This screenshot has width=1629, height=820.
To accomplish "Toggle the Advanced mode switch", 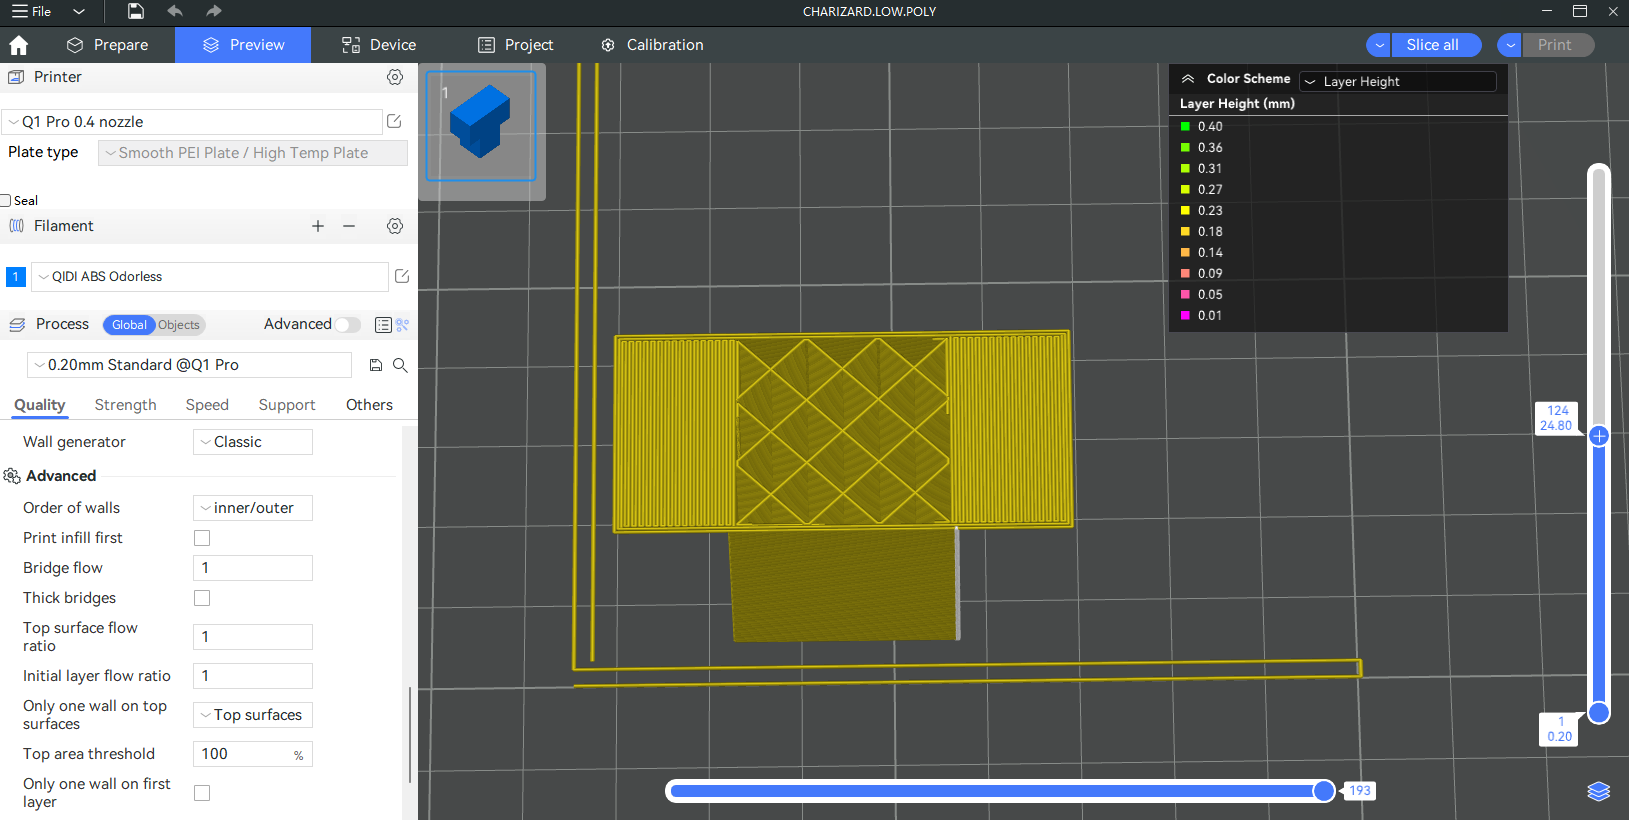I will (347, 324).
